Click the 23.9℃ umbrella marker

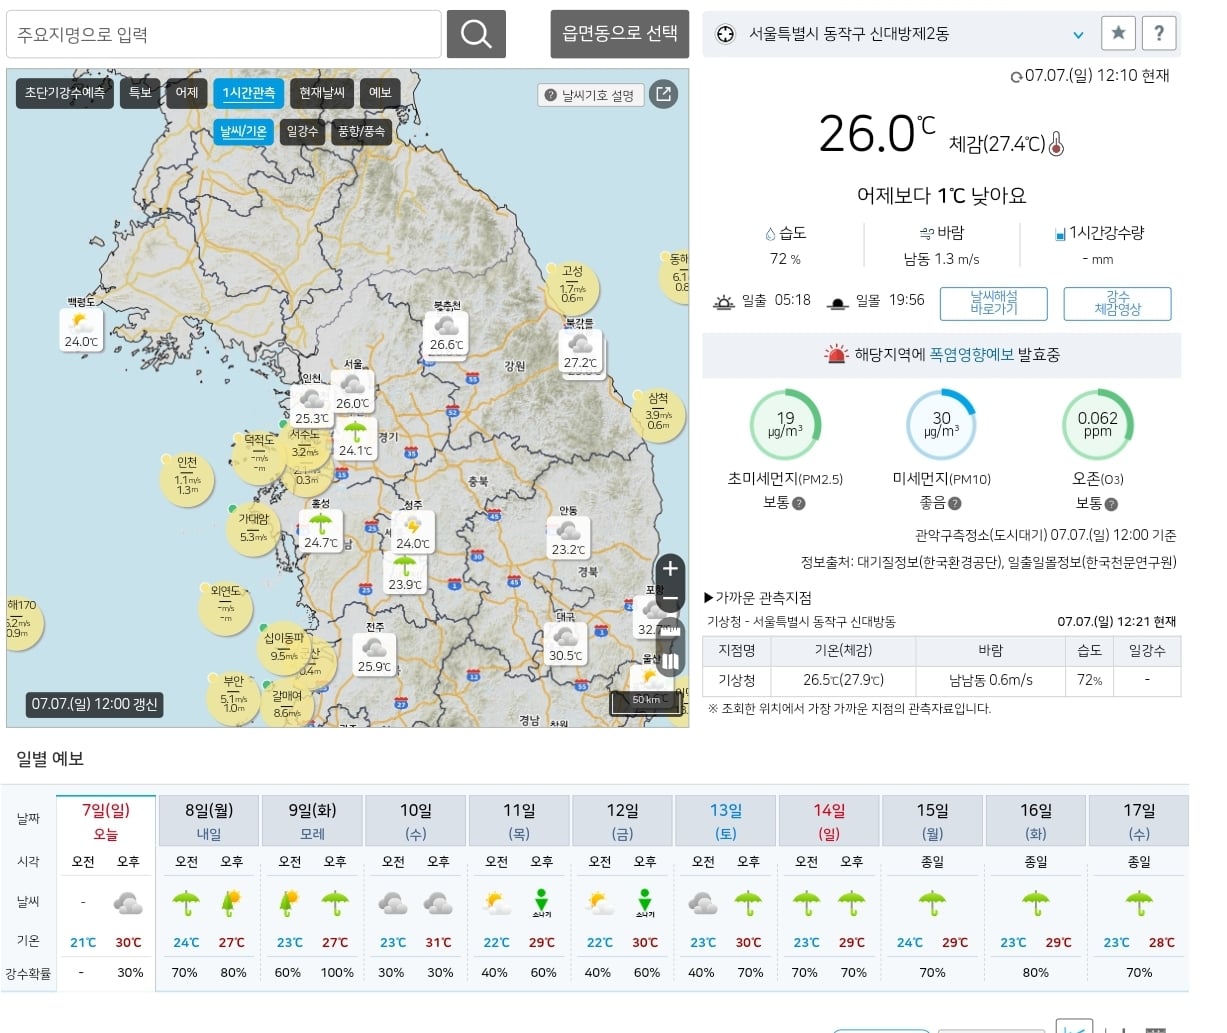[x=405, y=573]
